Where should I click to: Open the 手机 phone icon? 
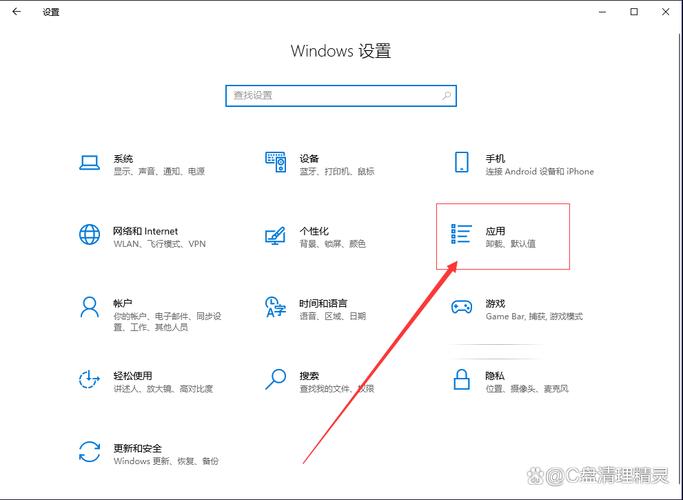pyautogui.click(x=461, y=162)
